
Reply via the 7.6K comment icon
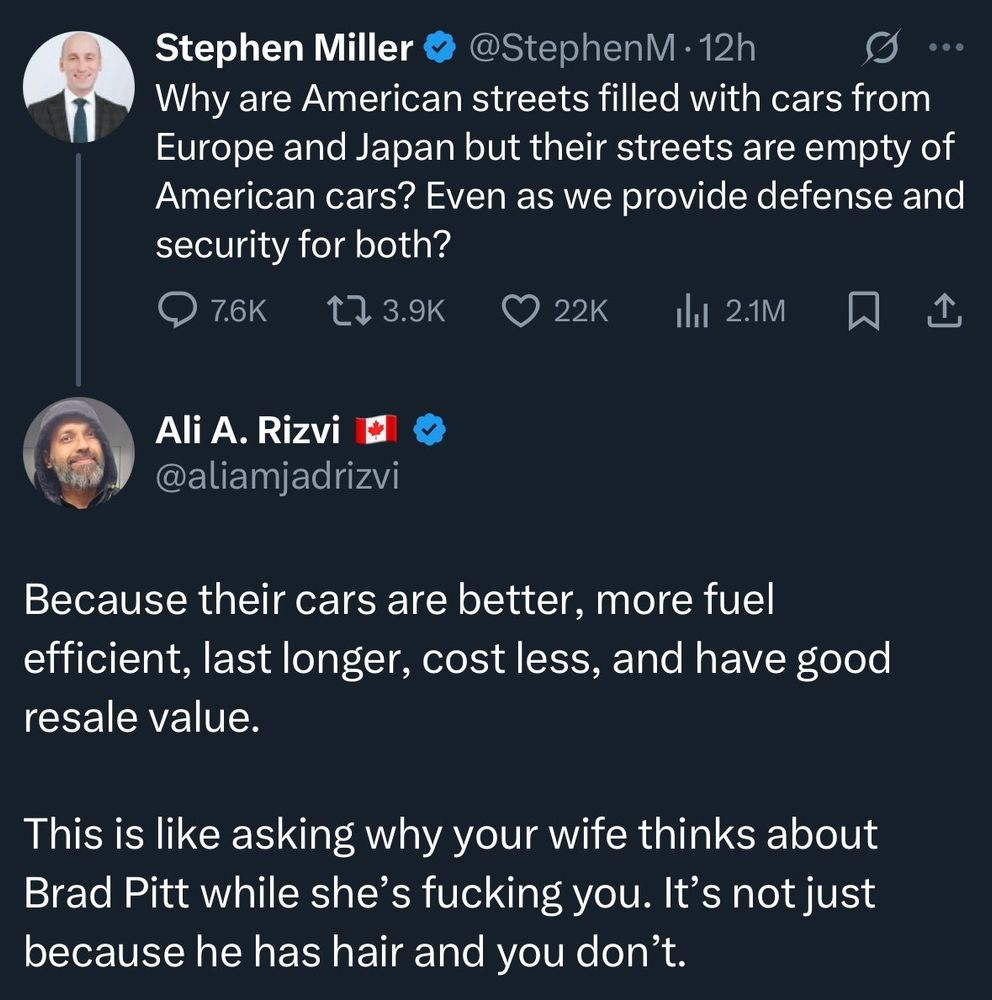(178, 313)
